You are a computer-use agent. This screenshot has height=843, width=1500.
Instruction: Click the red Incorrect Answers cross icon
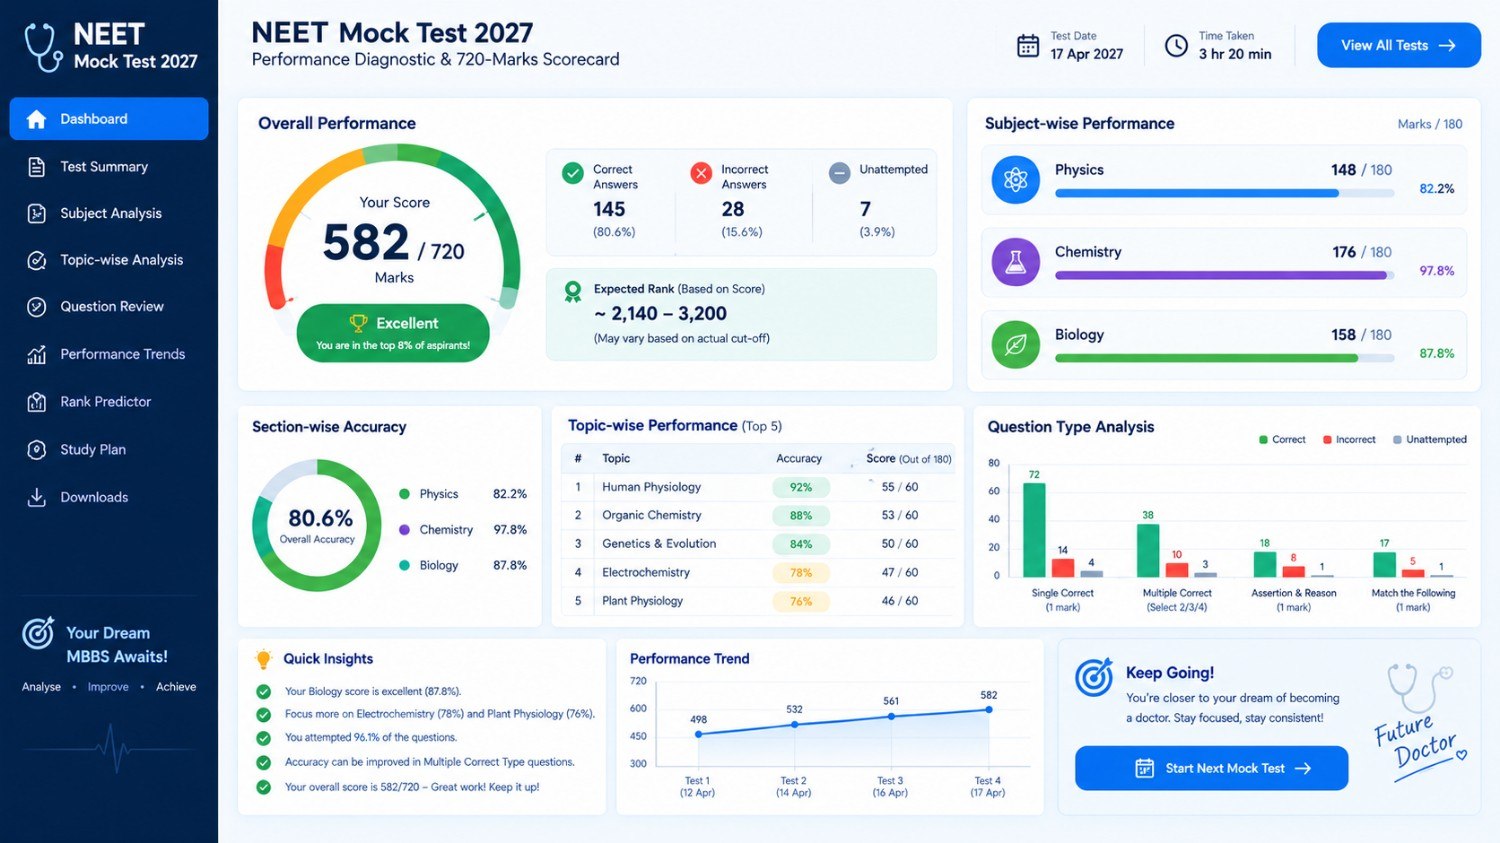701,173
